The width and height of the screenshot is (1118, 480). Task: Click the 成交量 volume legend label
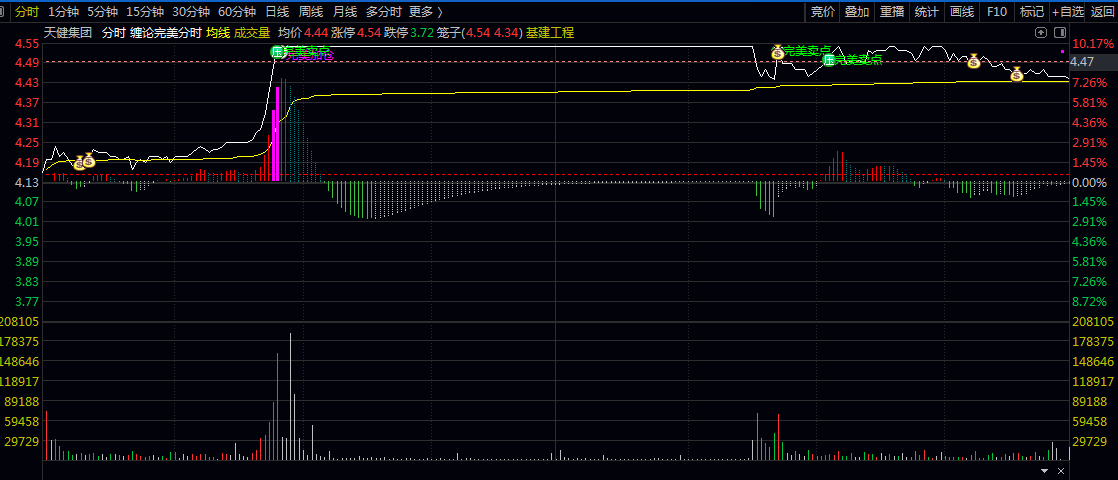click(x=252, y=33)
